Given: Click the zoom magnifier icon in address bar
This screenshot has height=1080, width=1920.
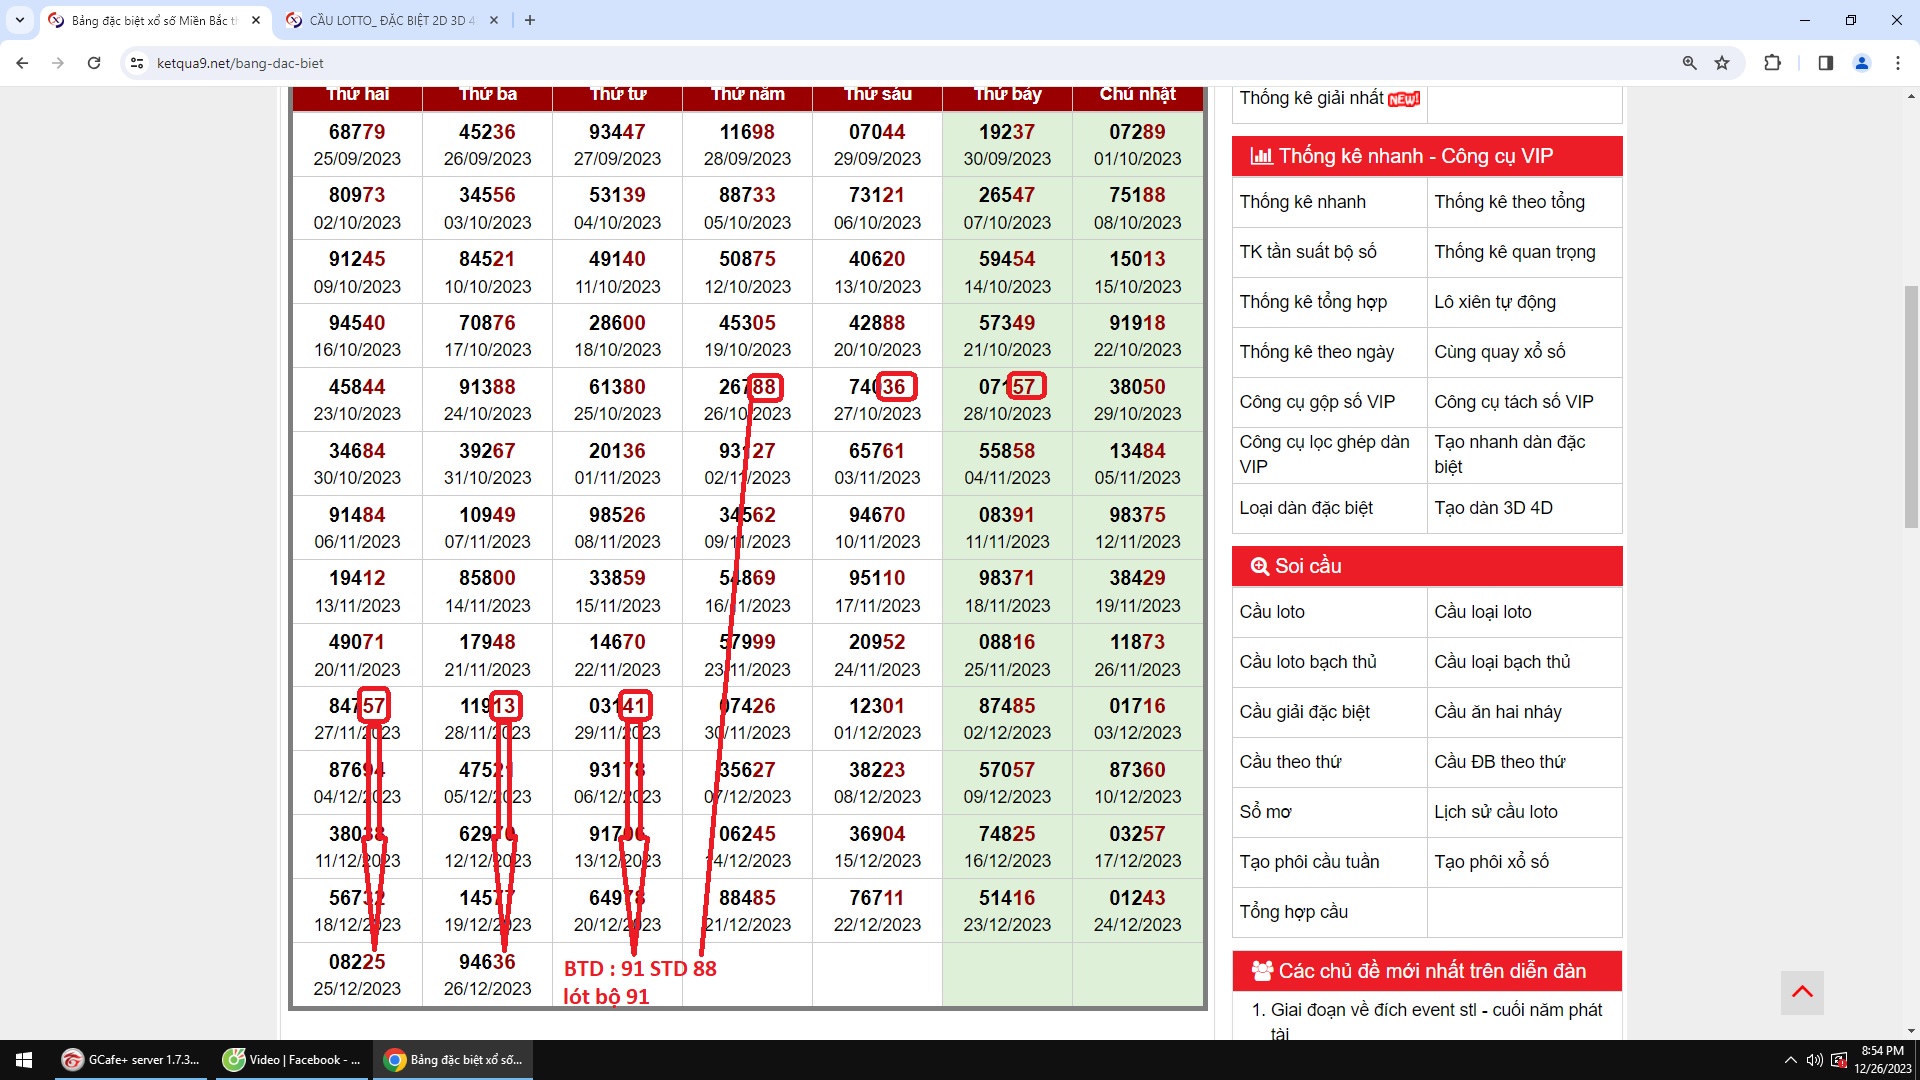Looking at the screenshot, I should click(x=1689, y=63).
